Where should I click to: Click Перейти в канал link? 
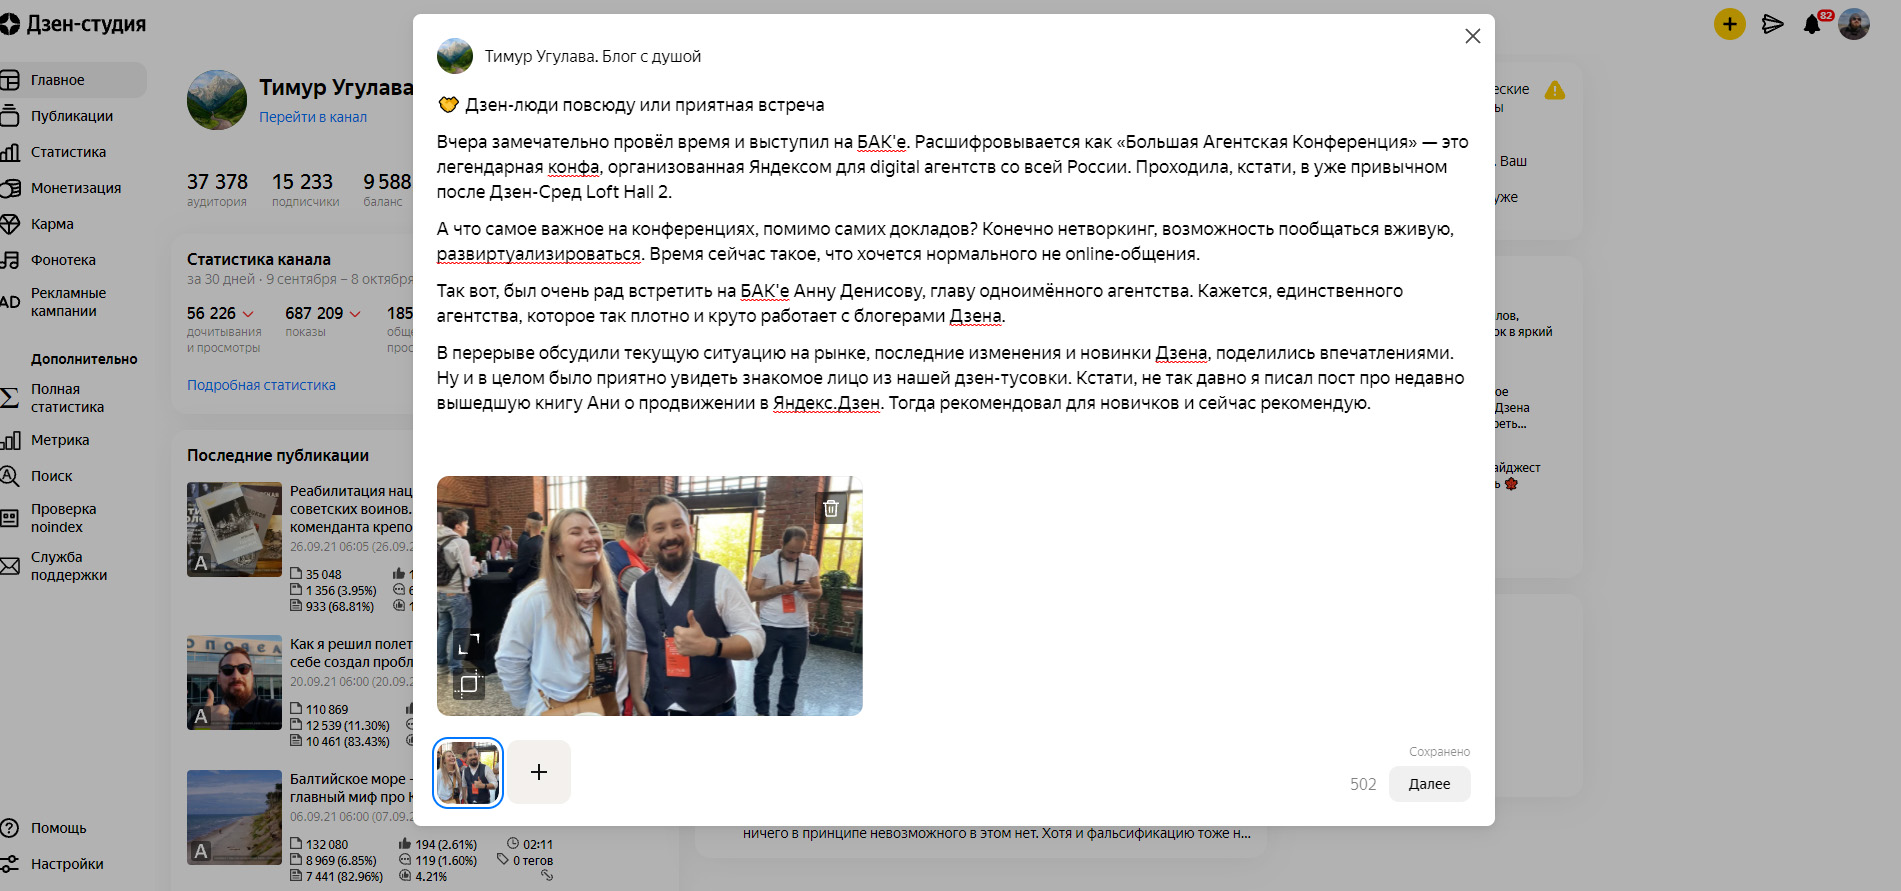(313, 117)
